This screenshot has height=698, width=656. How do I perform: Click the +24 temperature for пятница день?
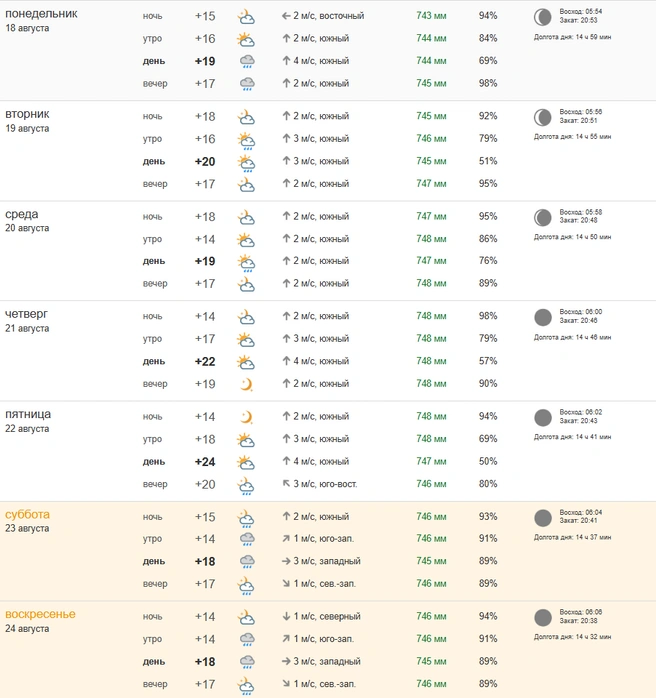click(205, 462)
